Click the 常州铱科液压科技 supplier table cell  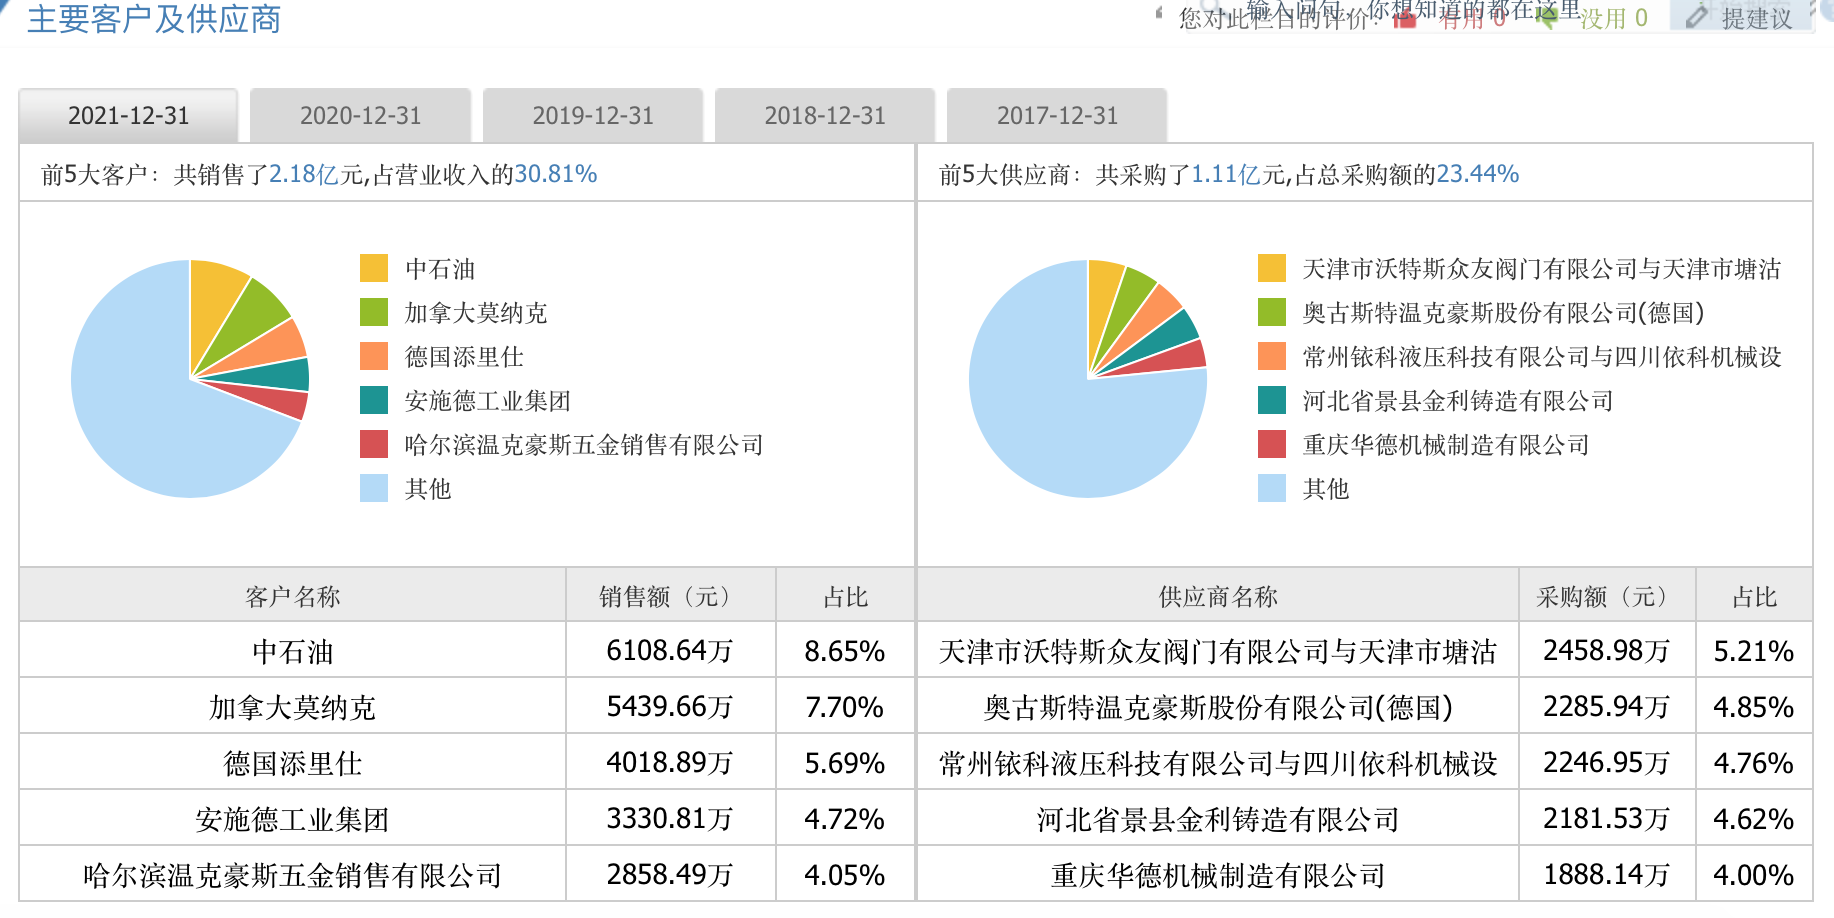pyautogui.click(x=1218, y=763)
